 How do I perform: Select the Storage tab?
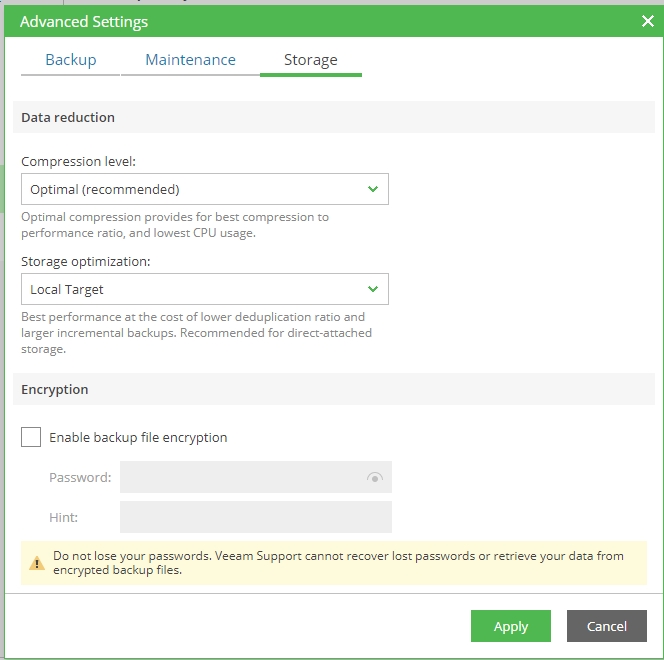(310, 60)
